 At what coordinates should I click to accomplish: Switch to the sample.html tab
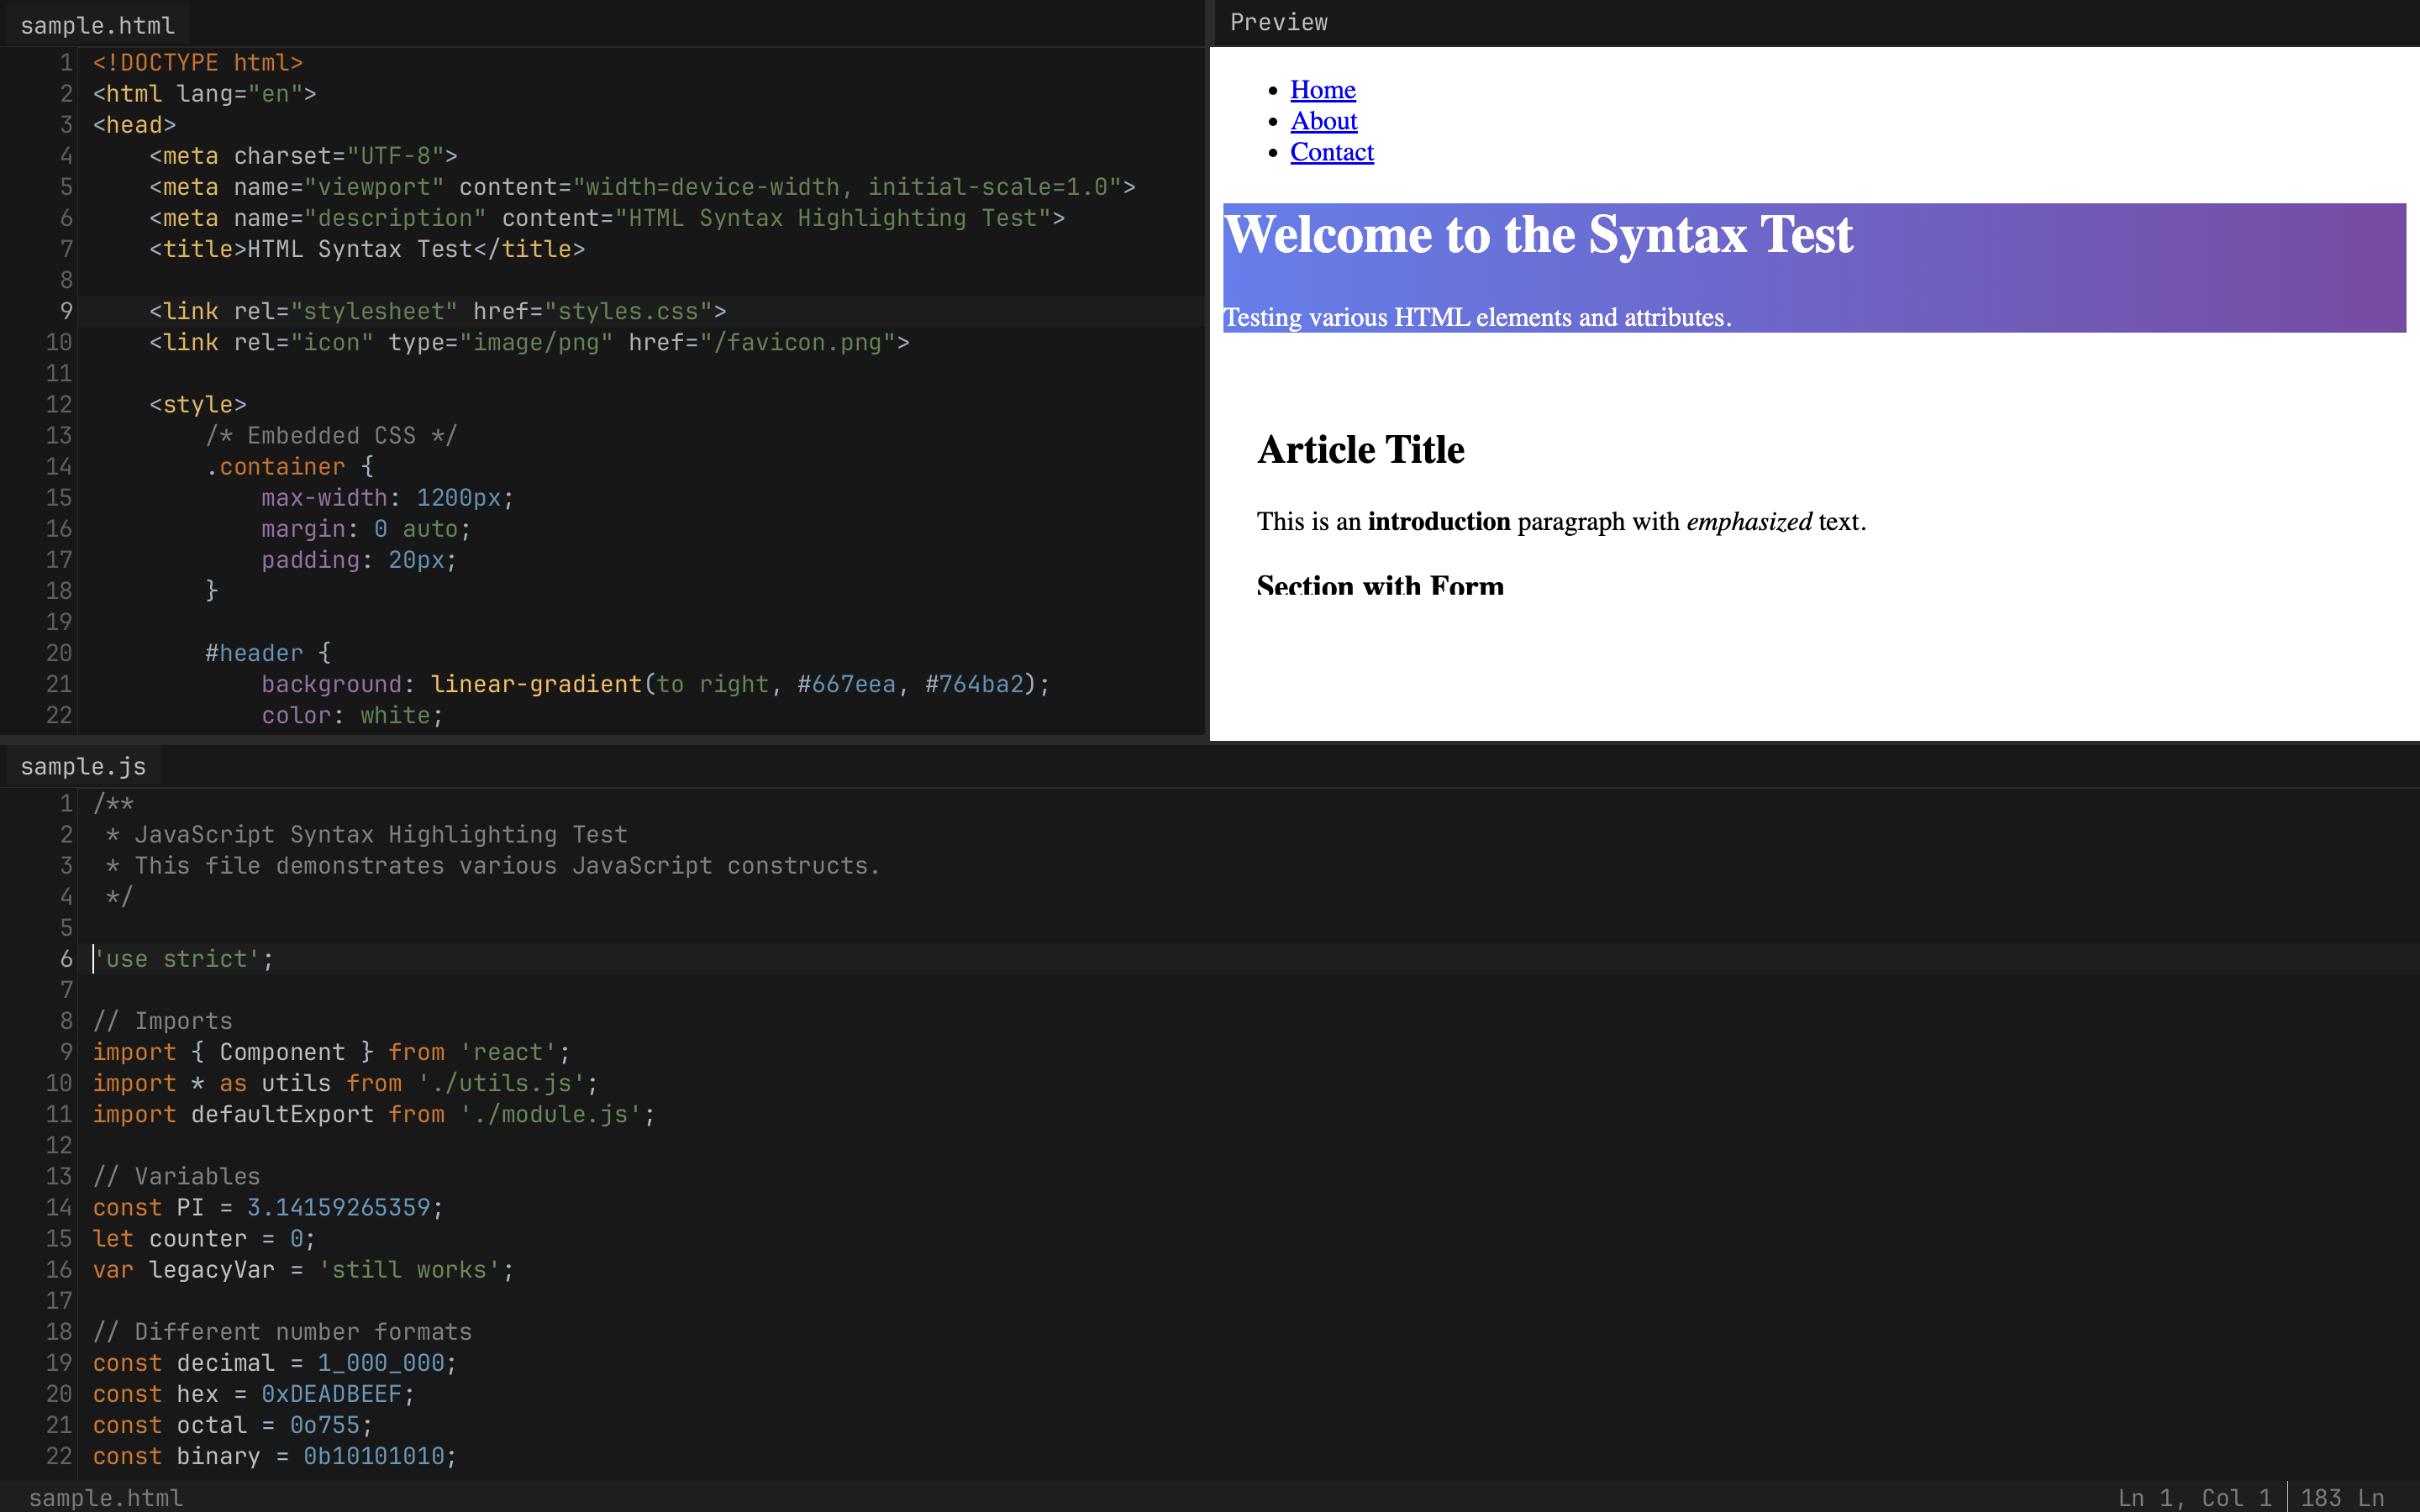tap(97, 25)
